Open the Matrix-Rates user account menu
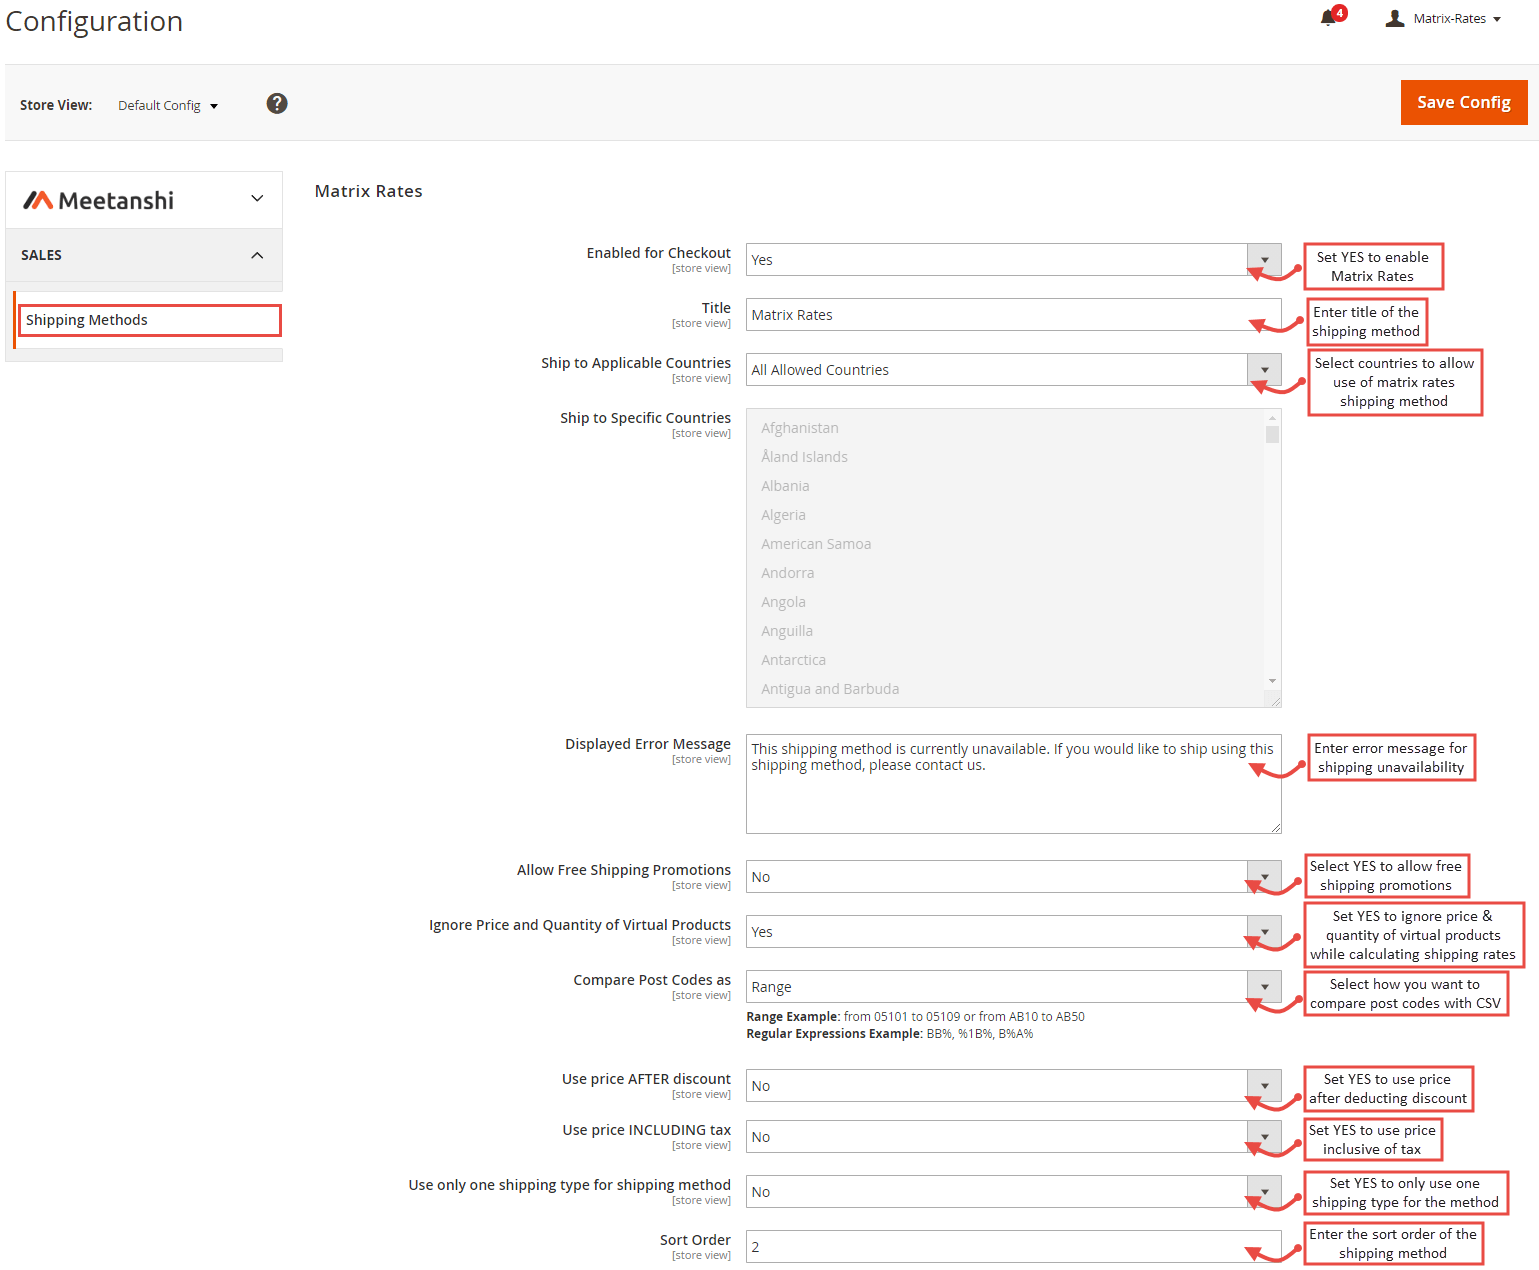The image size is (1539, 1270). pos(1443,19)
